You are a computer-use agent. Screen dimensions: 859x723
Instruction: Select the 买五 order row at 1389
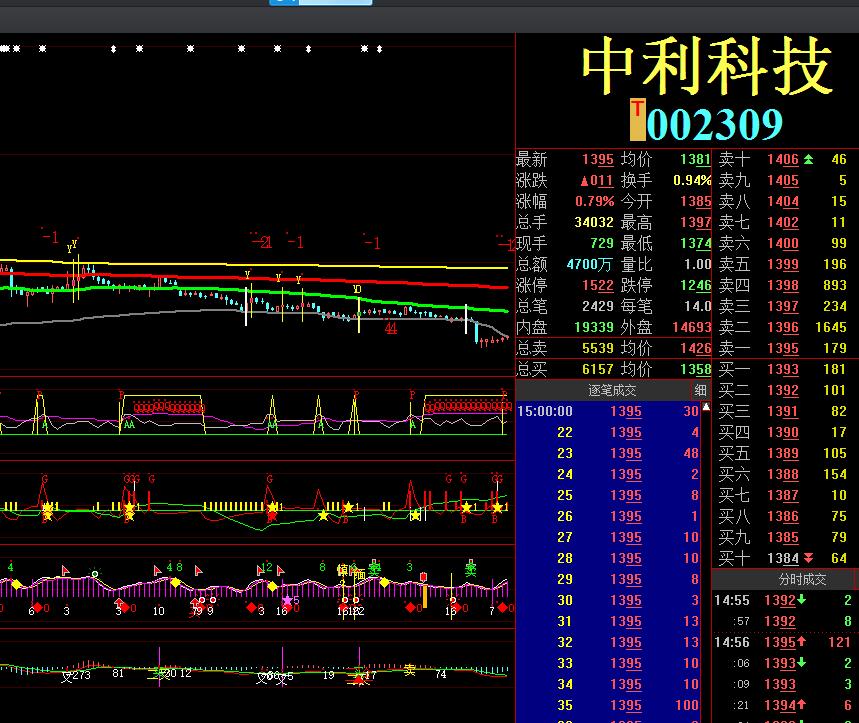click(x=784, y=453)
